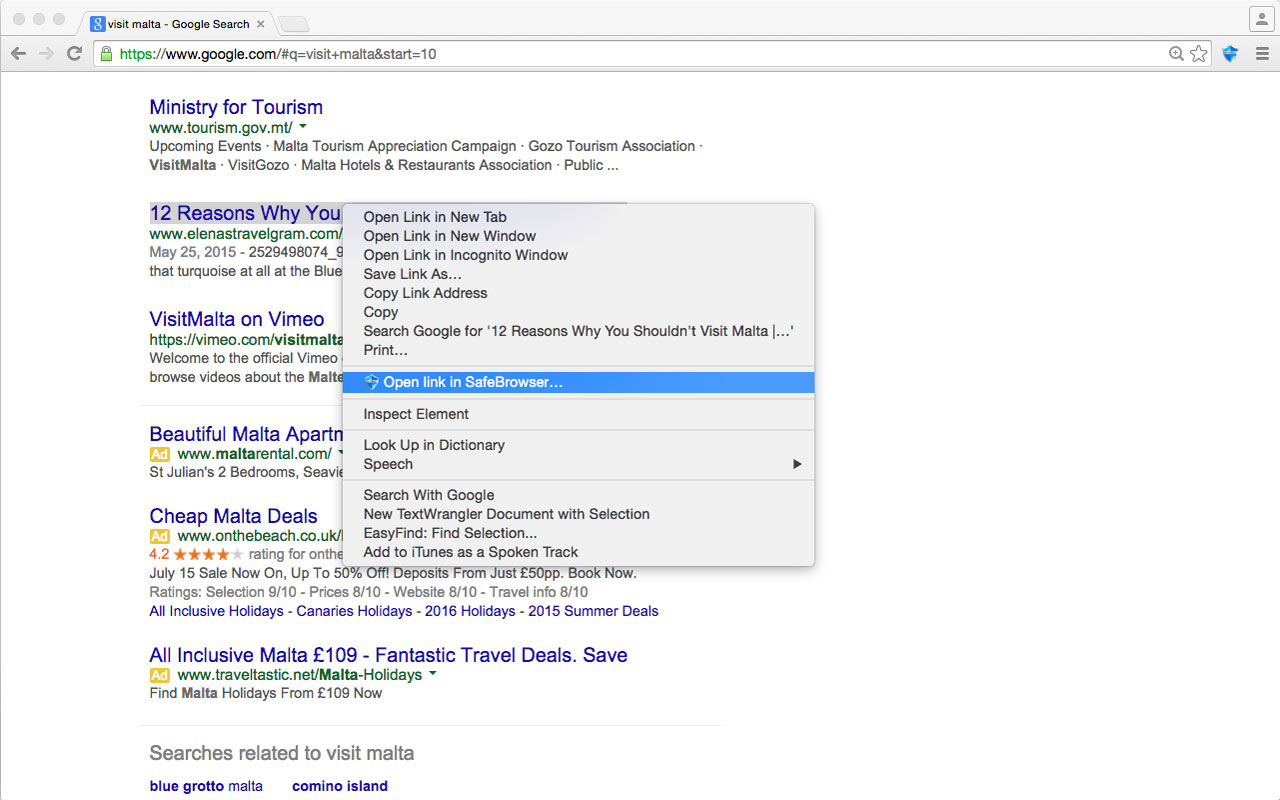Close the visit malta search tab
Viewport: 1280px width, 800px height.
(x=261, y=23)
